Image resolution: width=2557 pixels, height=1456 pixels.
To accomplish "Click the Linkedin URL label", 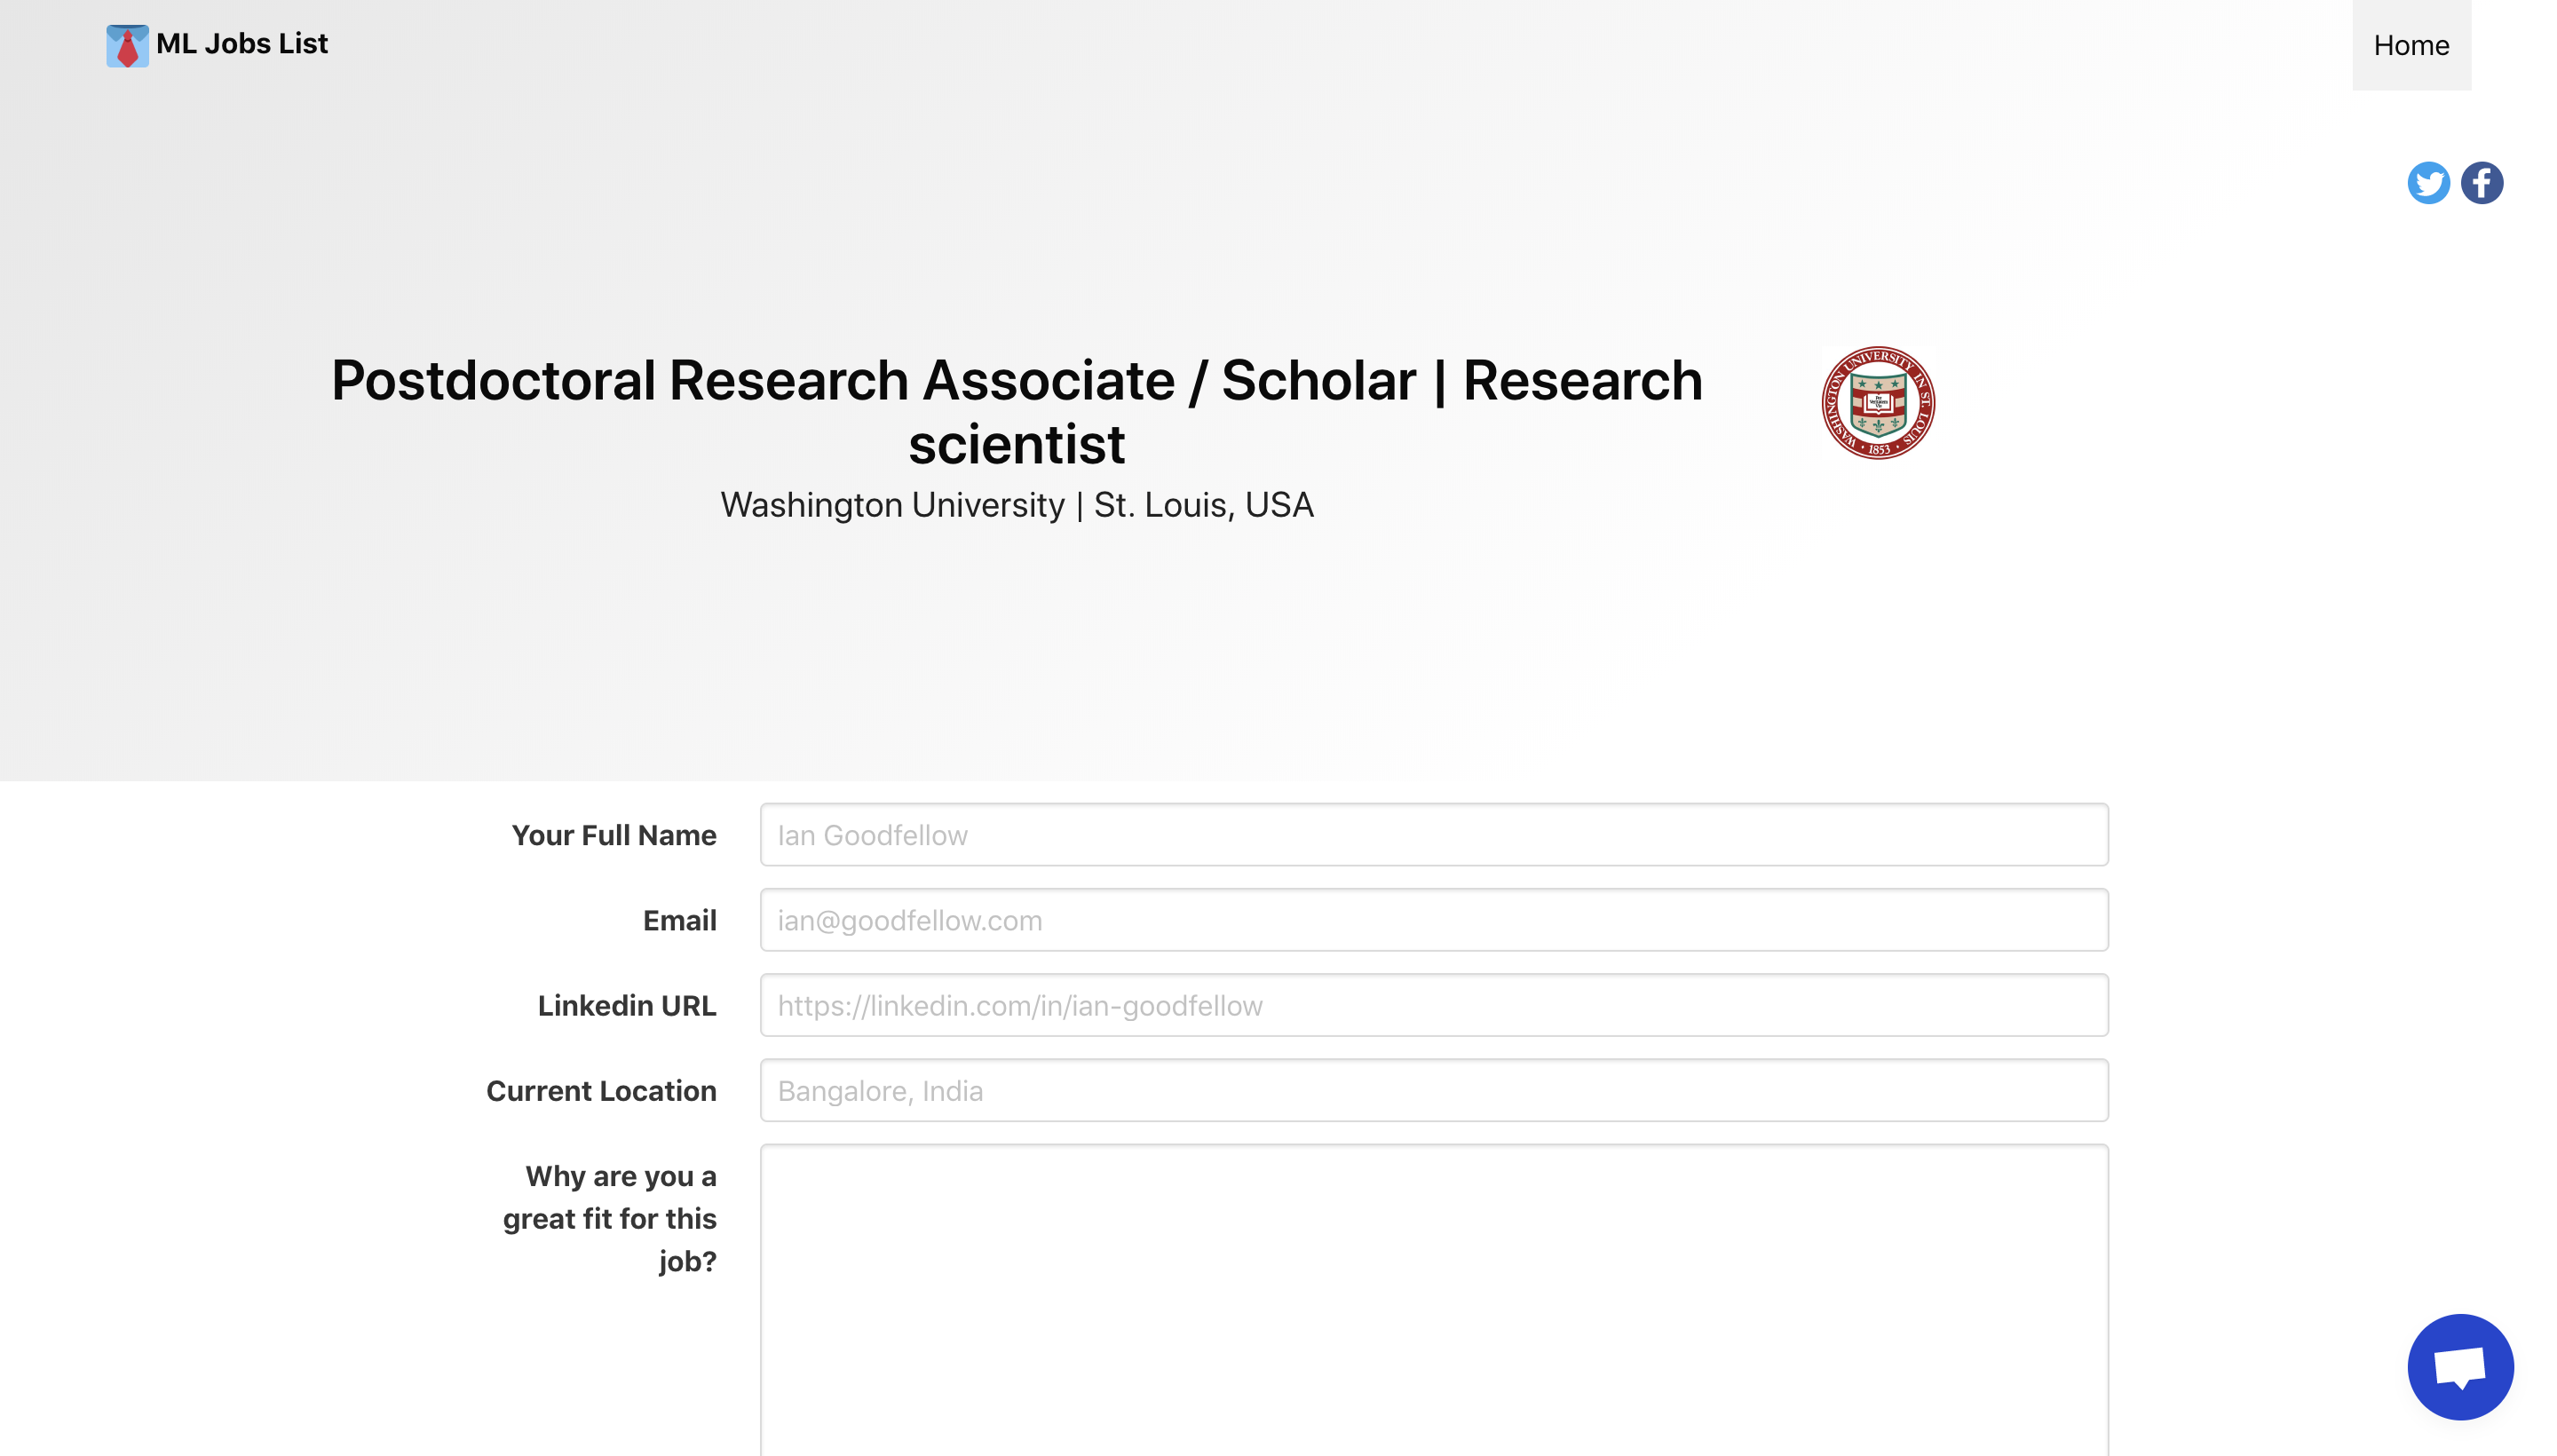I will [627, 1005].
